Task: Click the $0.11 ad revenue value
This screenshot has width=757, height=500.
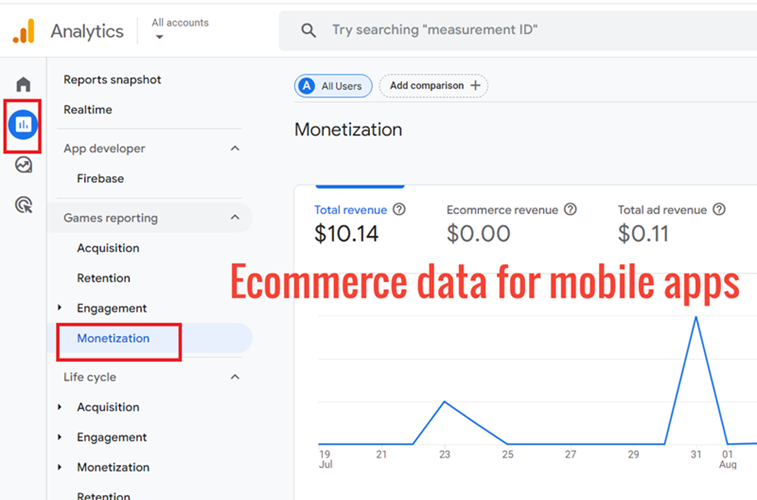Action: click(643, 234)
